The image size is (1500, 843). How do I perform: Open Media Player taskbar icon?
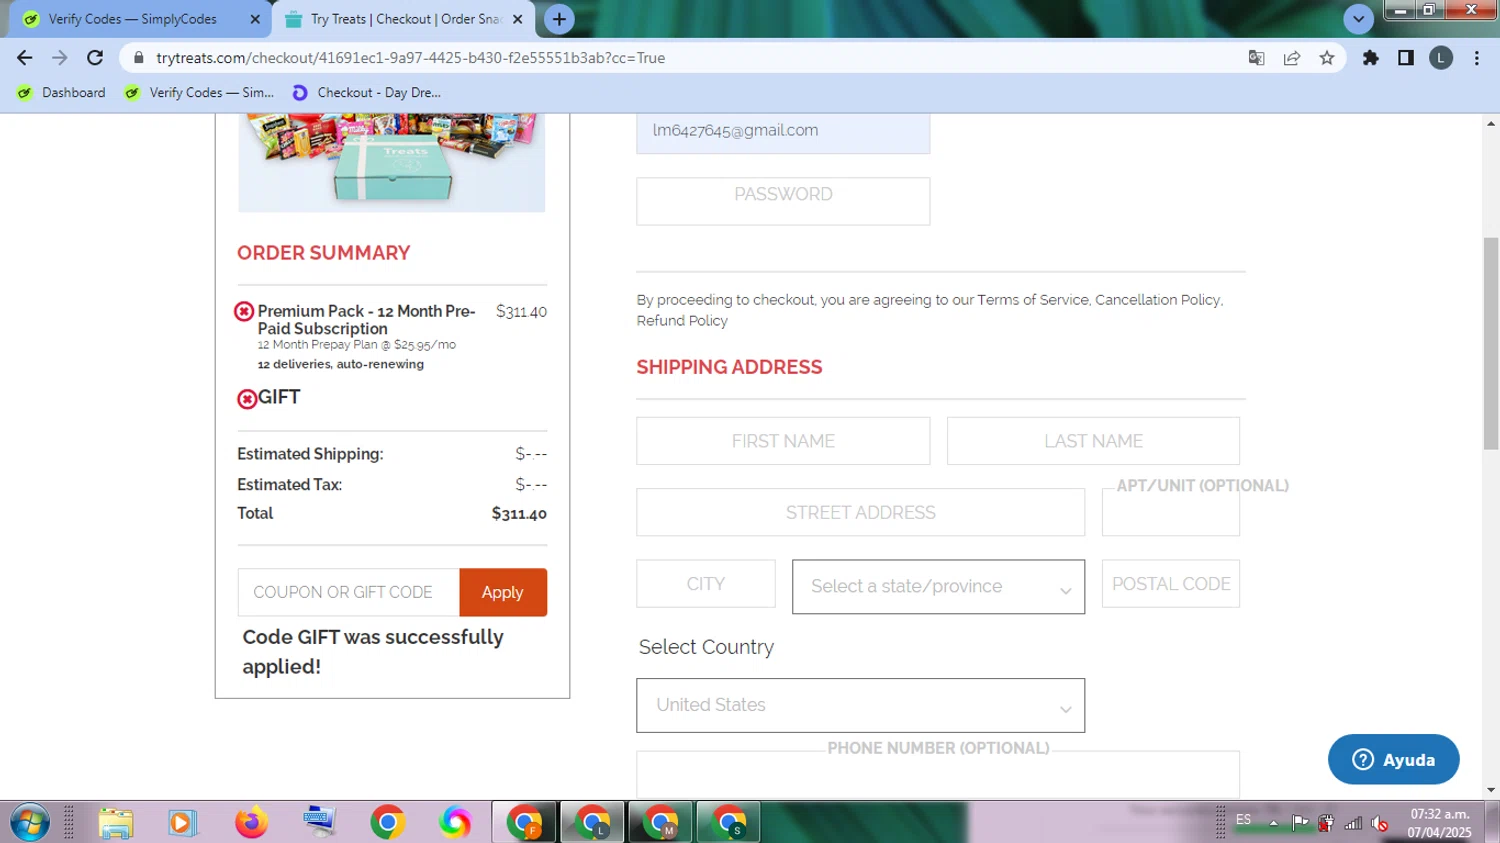point(181,823)
